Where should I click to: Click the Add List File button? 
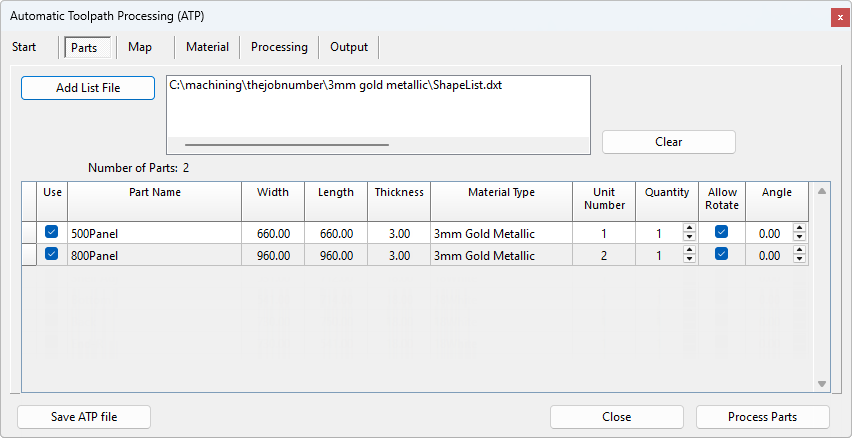click(88, 88)
